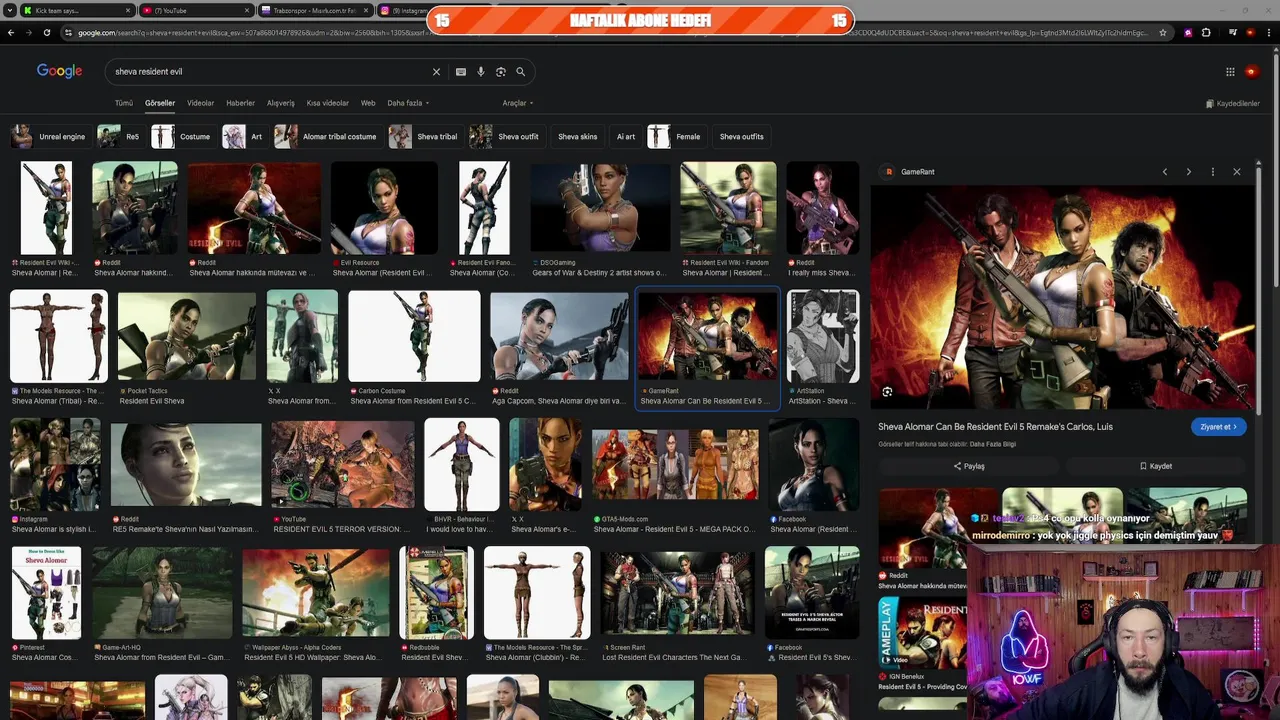Select the Costume filter chip

point(183,137)
